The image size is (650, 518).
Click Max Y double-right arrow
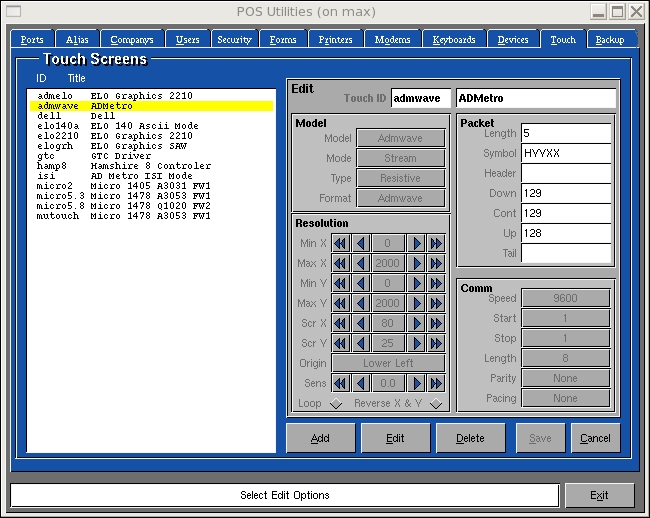click(x=436, y=303)
